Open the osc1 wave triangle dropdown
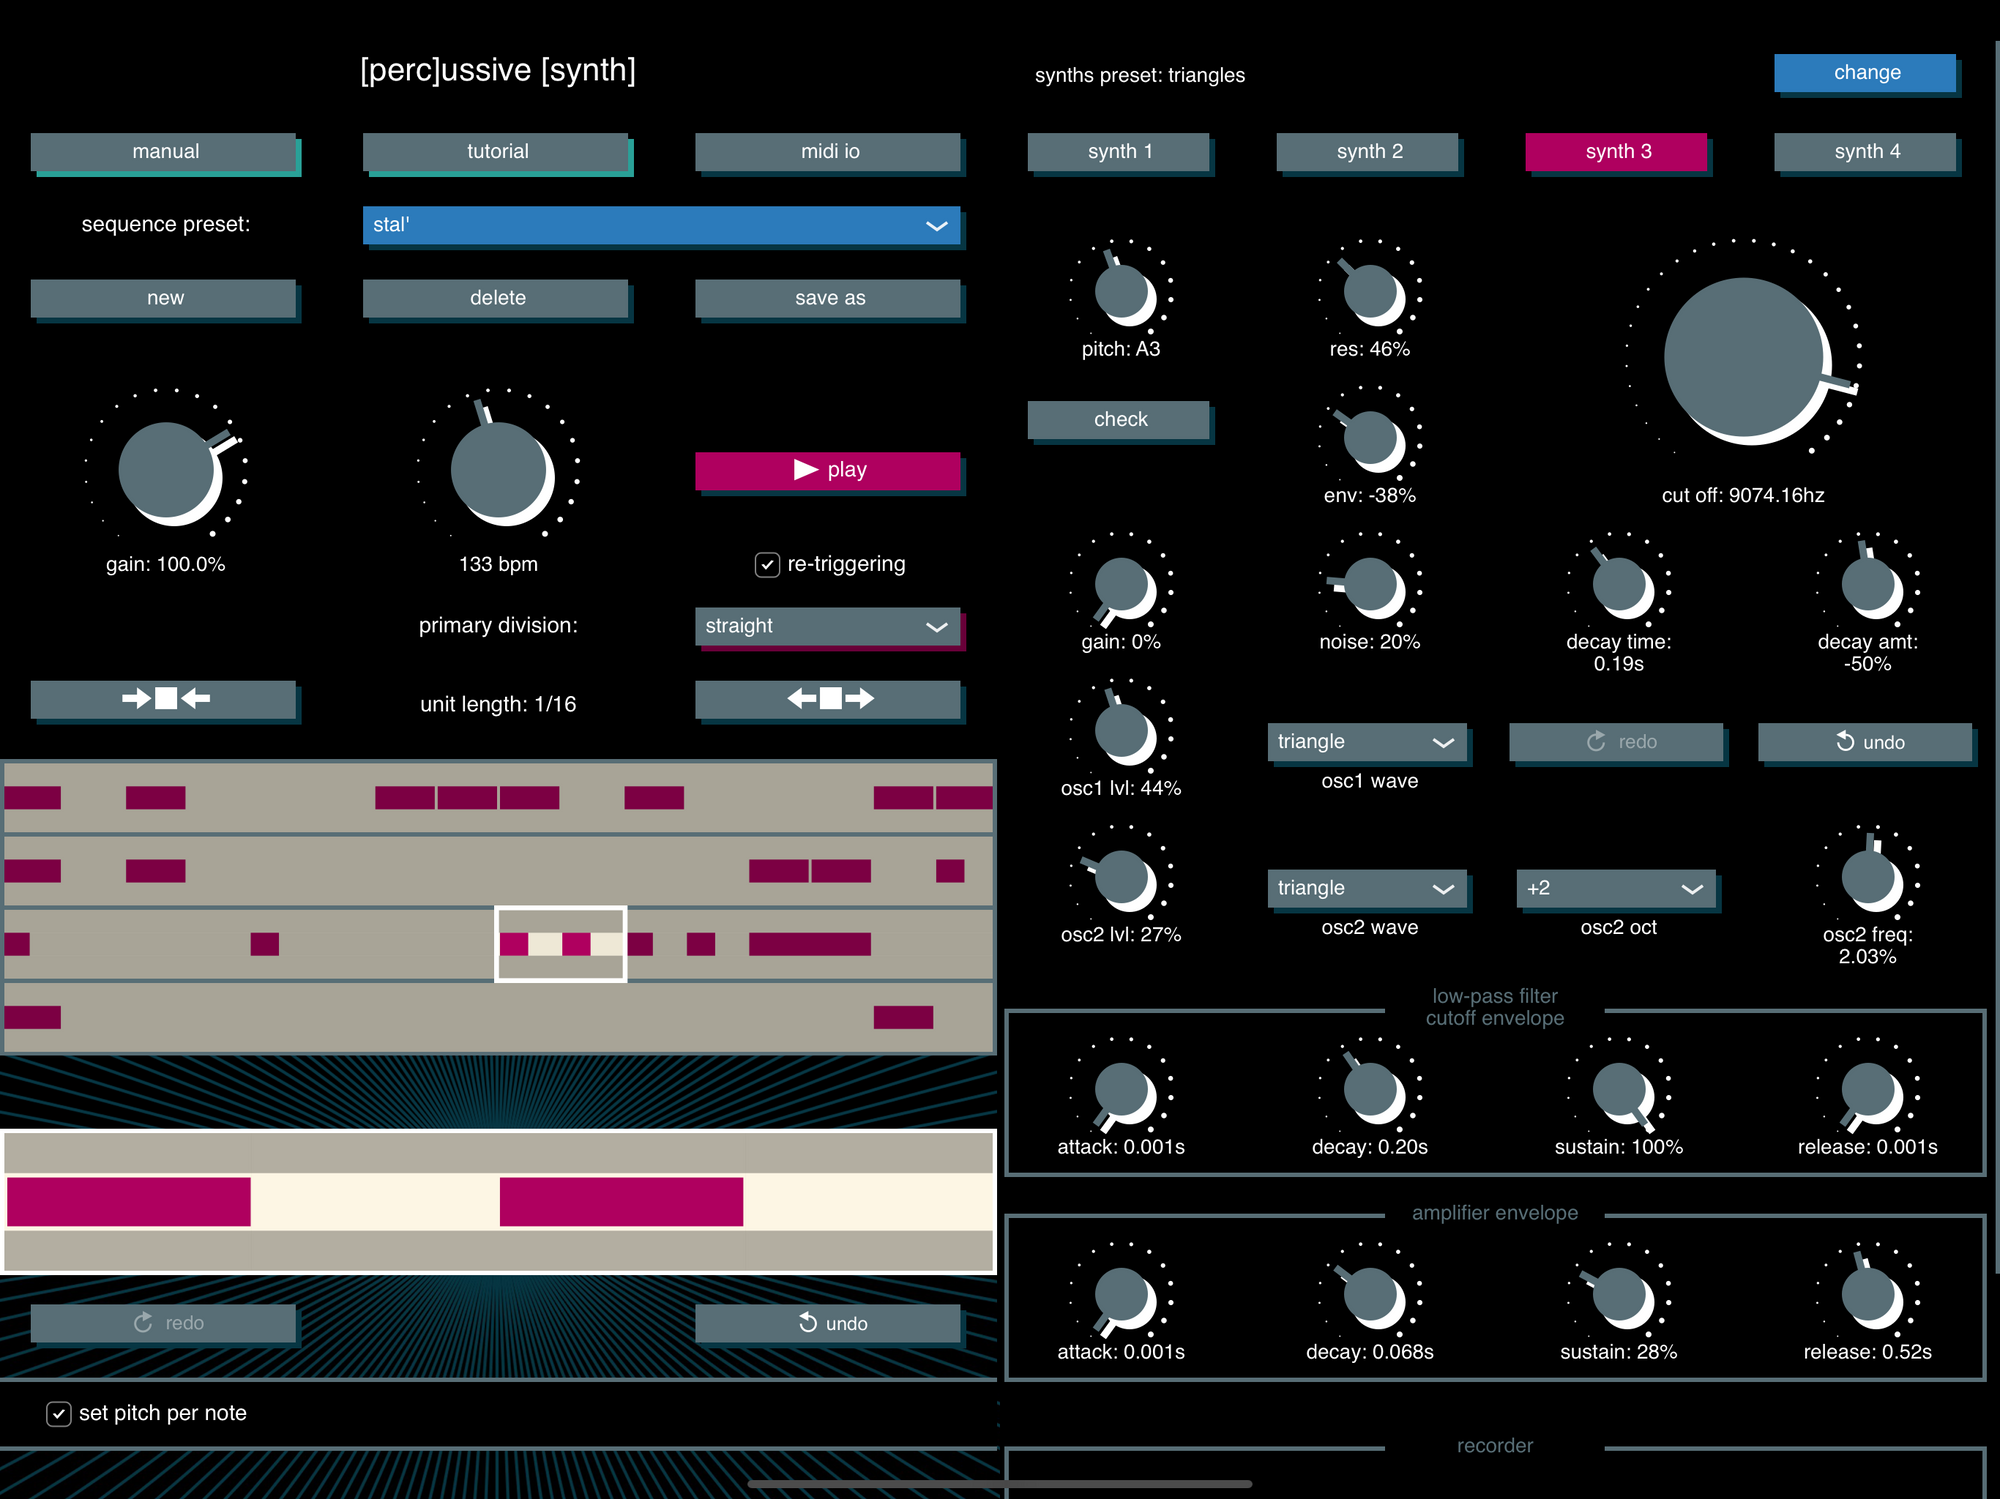The width and height of the screenshot is (2000, 1499). click(x=1366, y=742)
